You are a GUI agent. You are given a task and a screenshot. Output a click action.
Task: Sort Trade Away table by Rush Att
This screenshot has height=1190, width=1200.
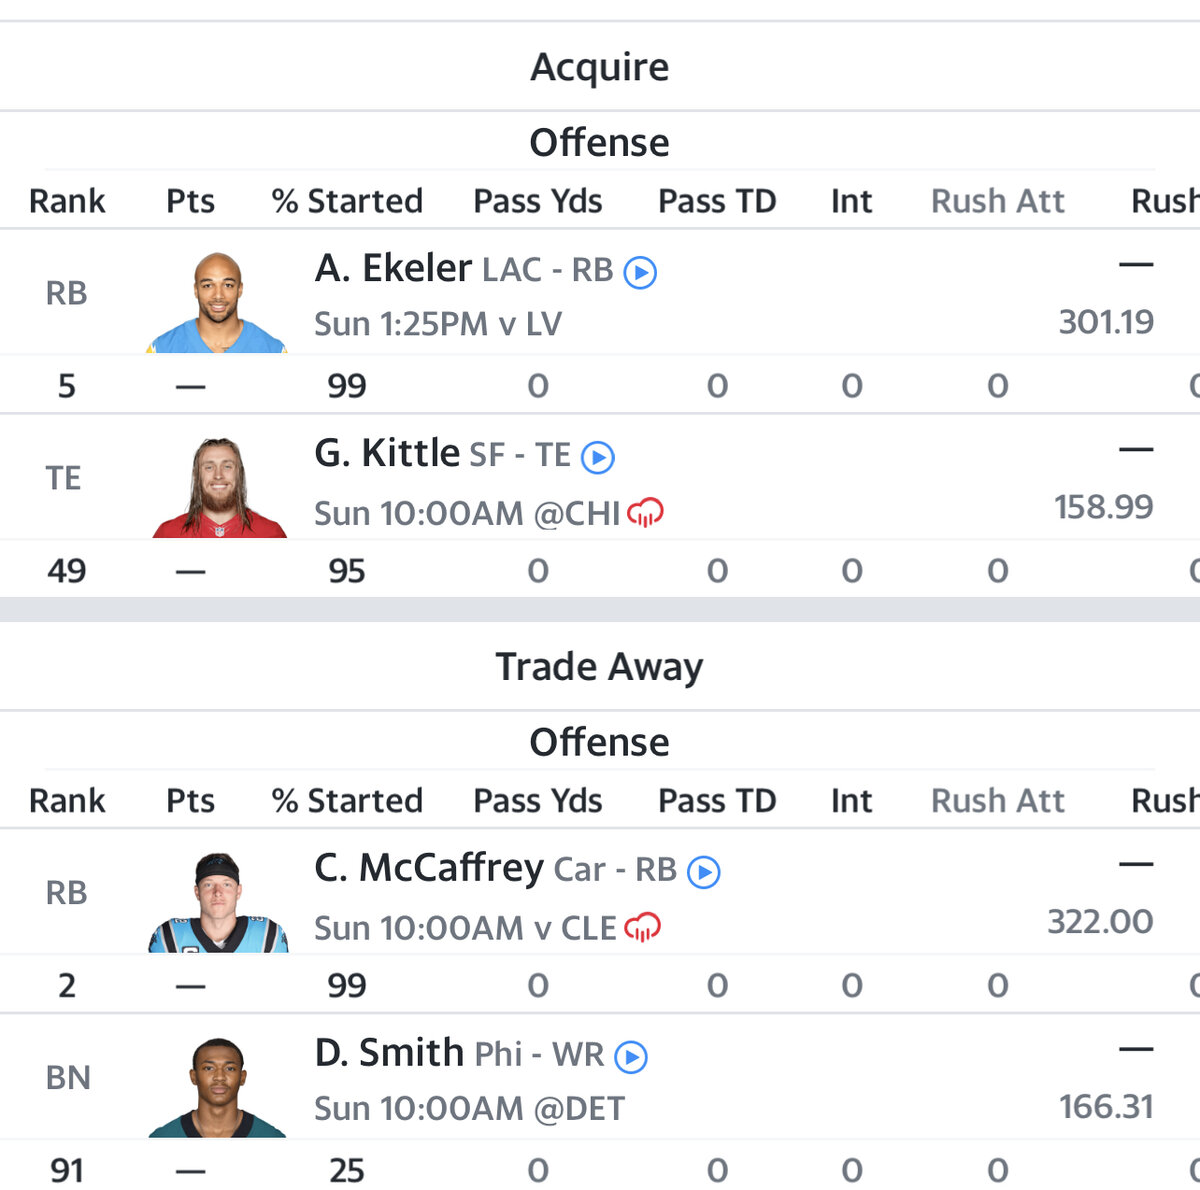tap(997, 801)
